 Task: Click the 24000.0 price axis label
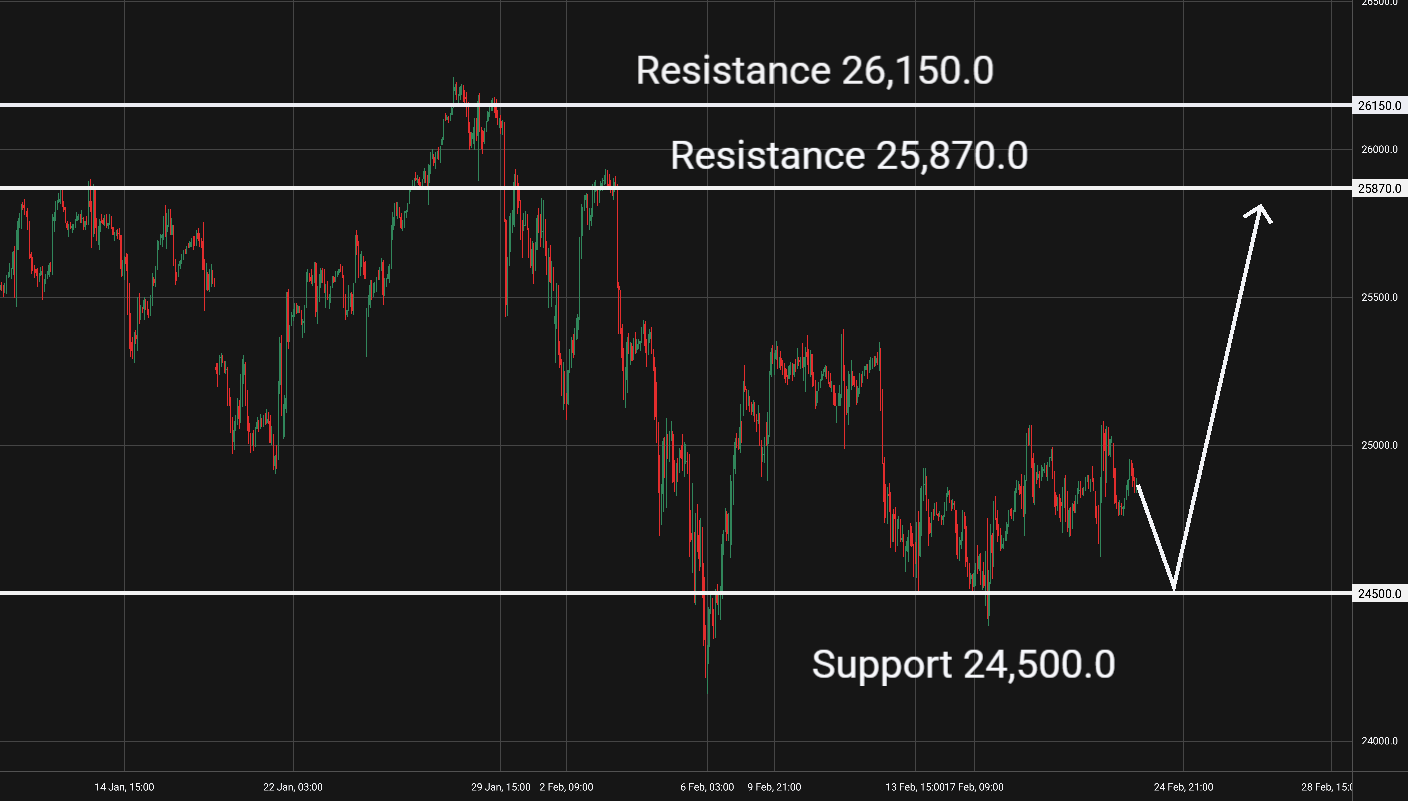(1380, 741)
